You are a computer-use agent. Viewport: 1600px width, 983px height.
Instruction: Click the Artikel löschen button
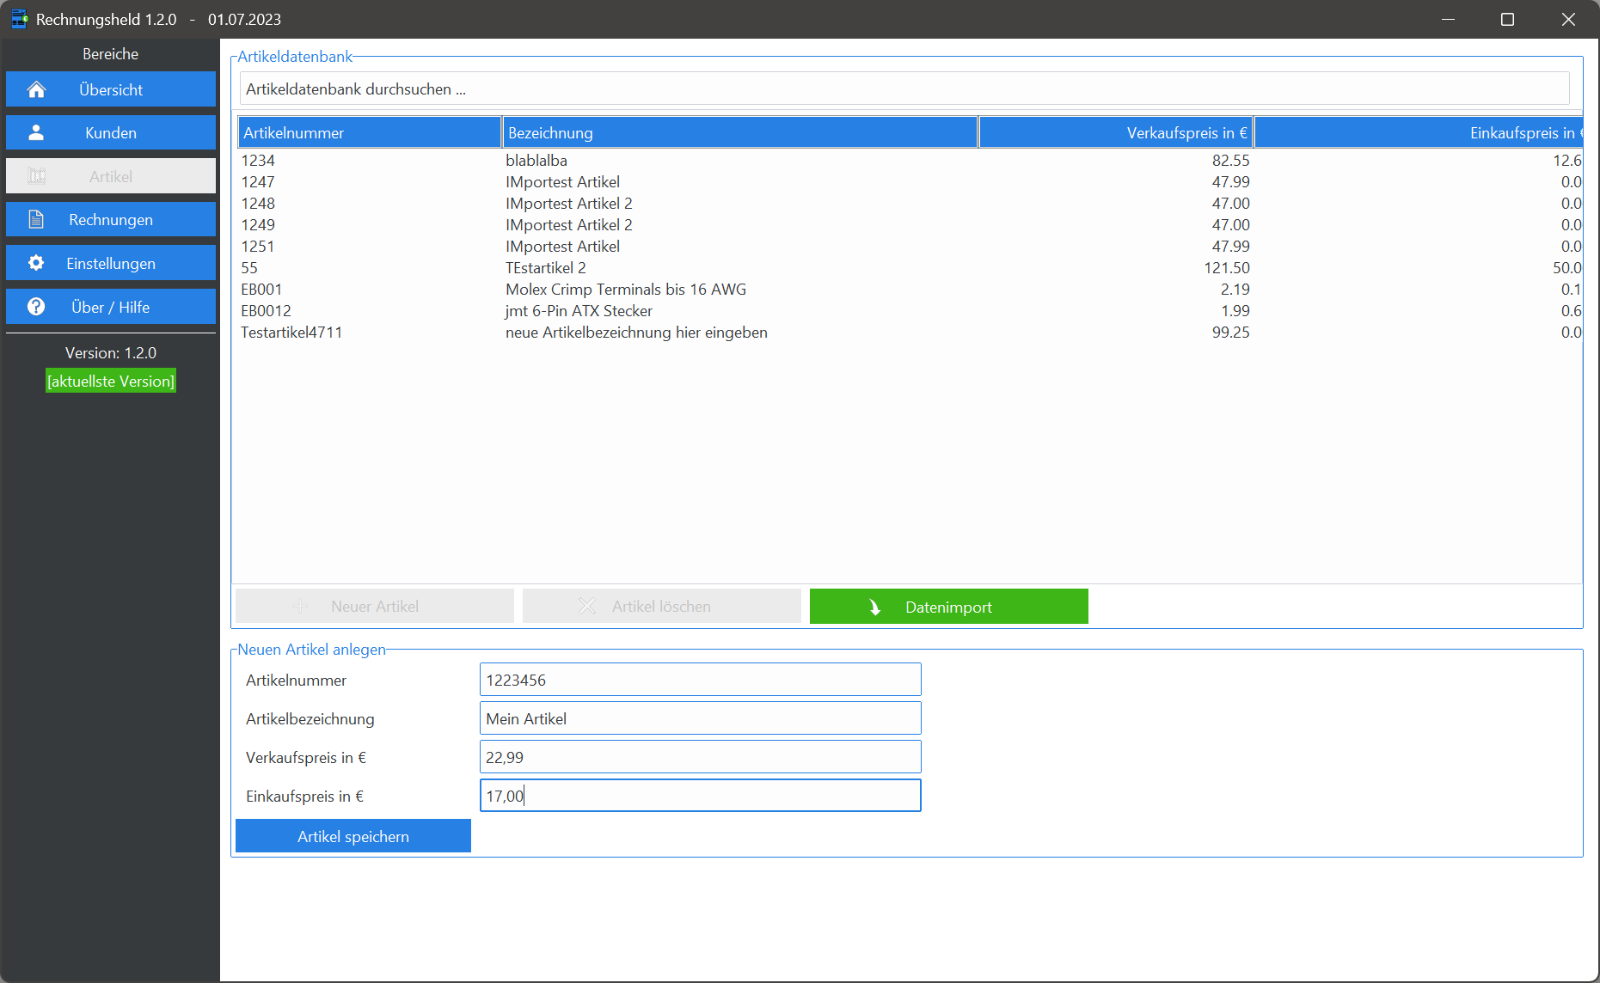click(x=662, y=606)
